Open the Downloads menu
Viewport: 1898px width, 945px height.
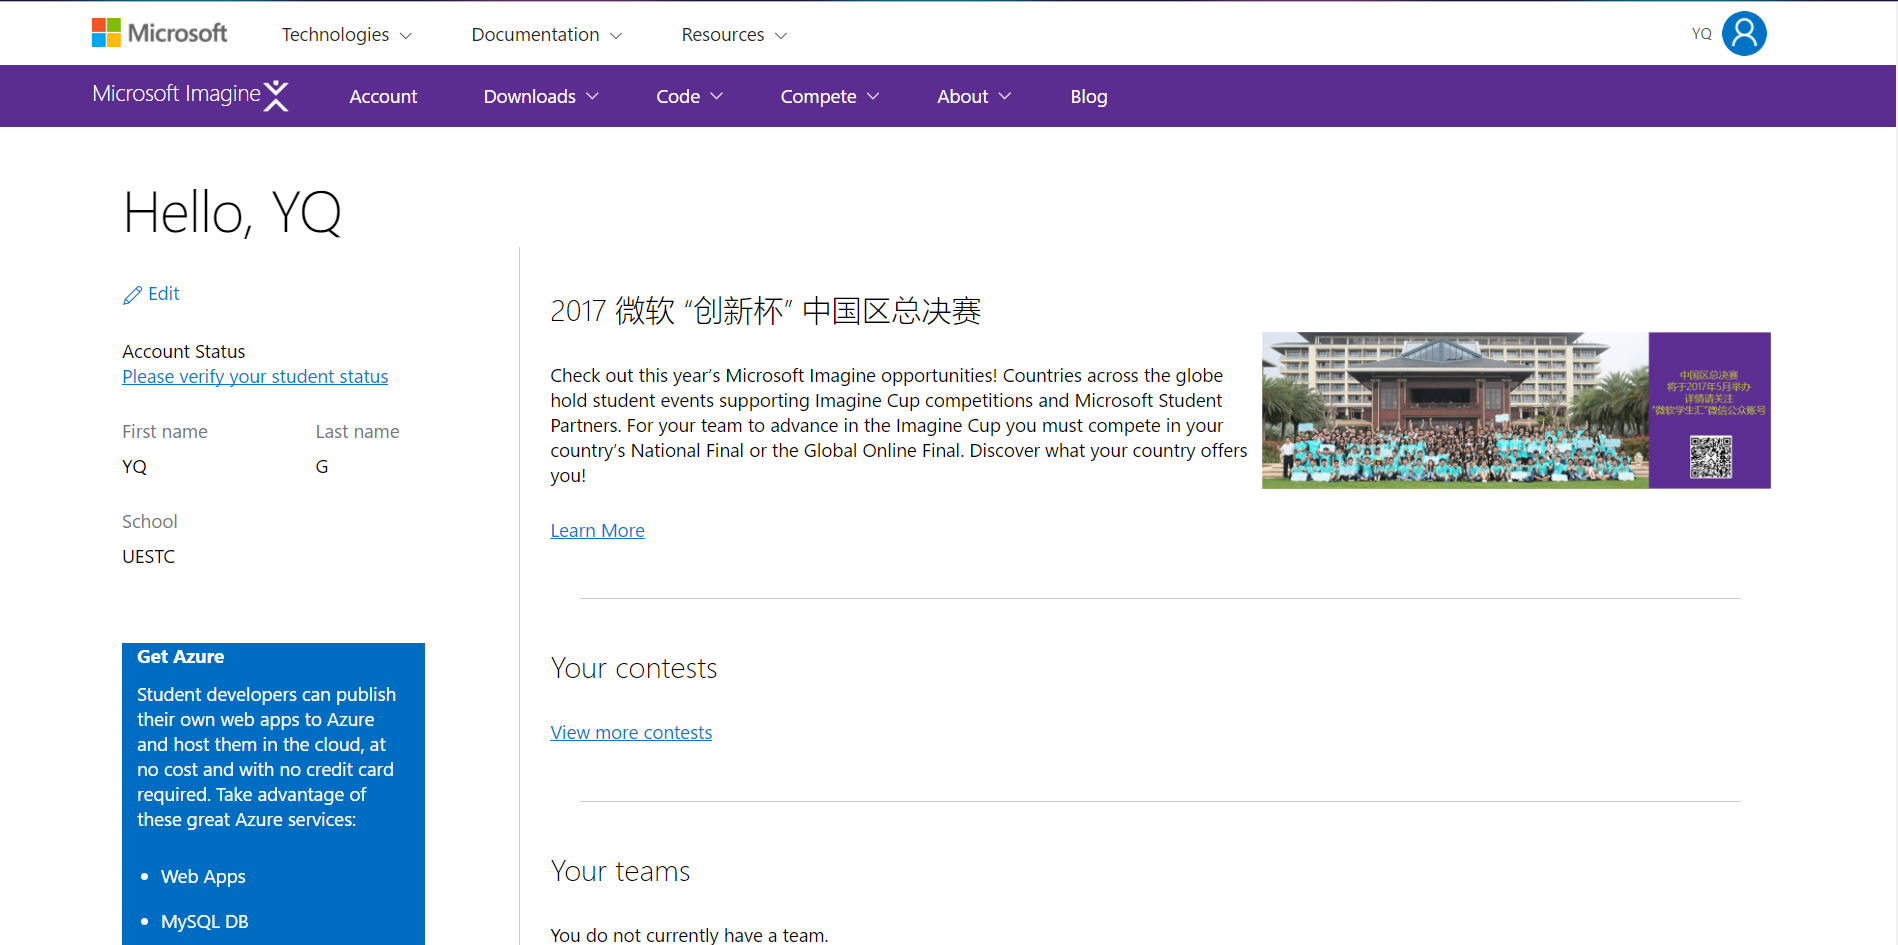click(x=540, y=97)
